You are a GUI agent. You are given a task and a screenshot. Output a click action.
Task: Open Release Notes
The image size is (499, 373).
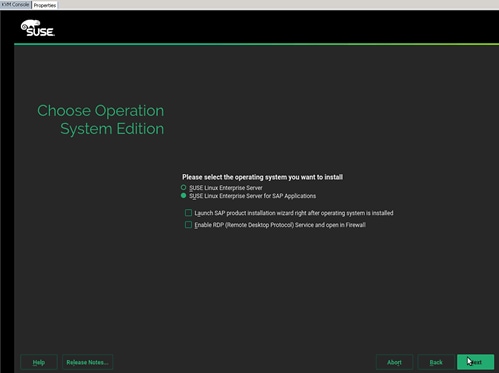pyautogui.click(x=87, y=362)
